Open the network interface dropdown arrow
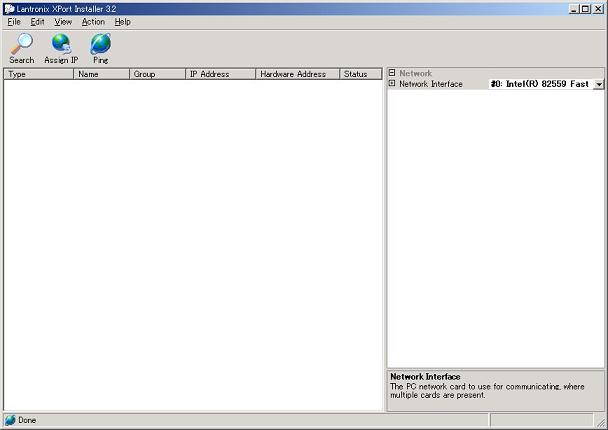 [599, 84]
